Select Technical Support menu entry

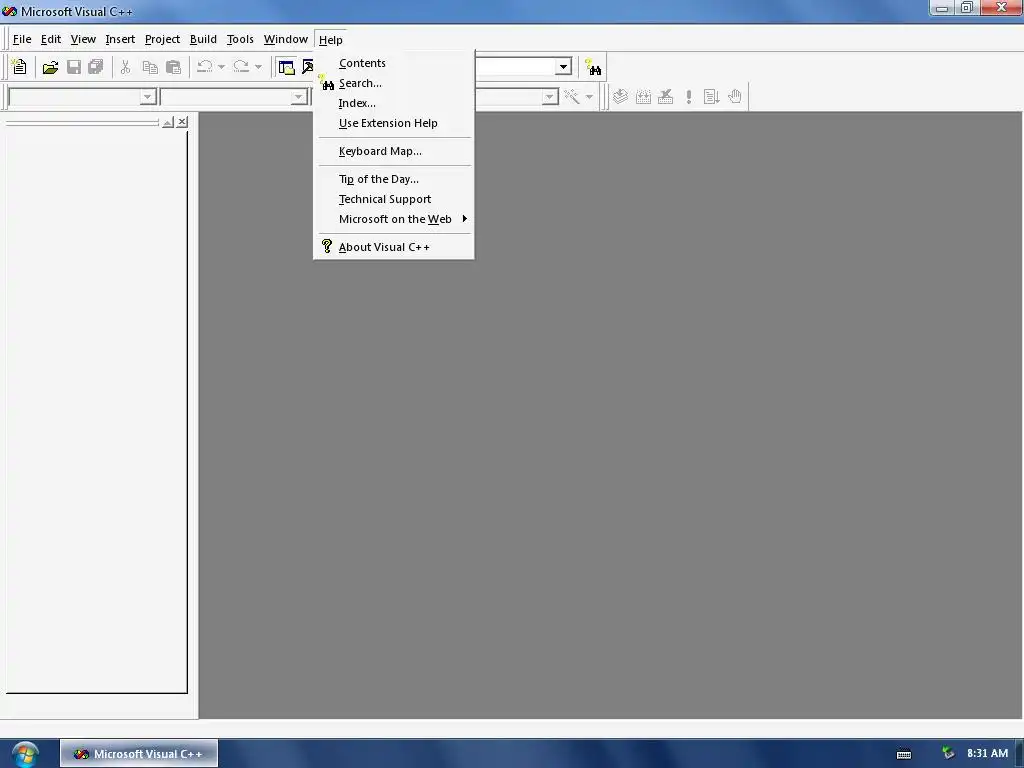click(394, 199)
